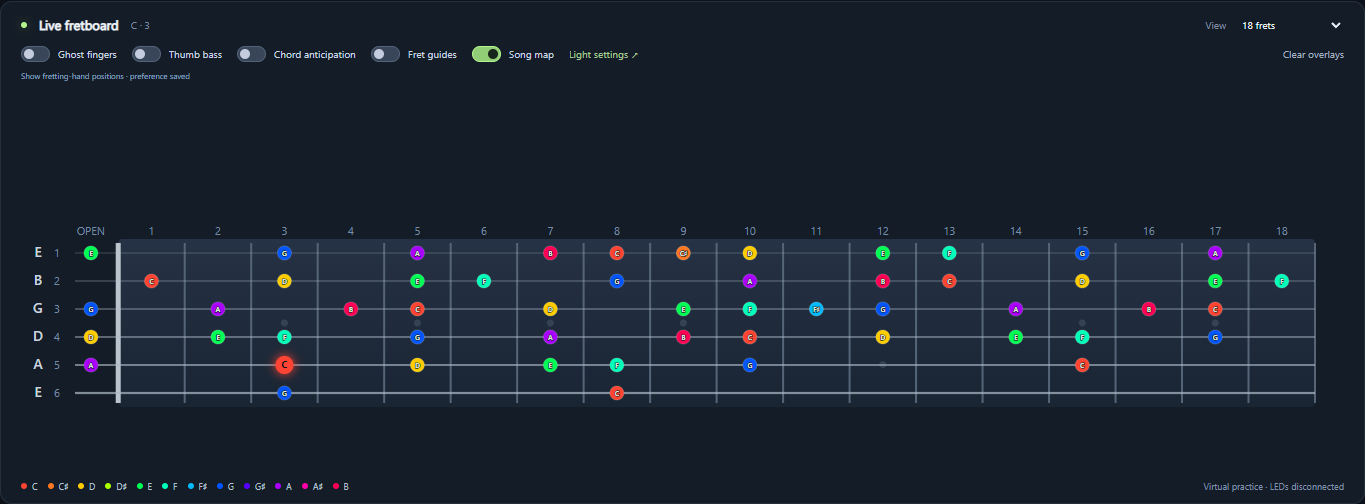Viewport: 1365px width, 504px height.
Task: Click the B string 2 label
Action: (x=38, y=281)
